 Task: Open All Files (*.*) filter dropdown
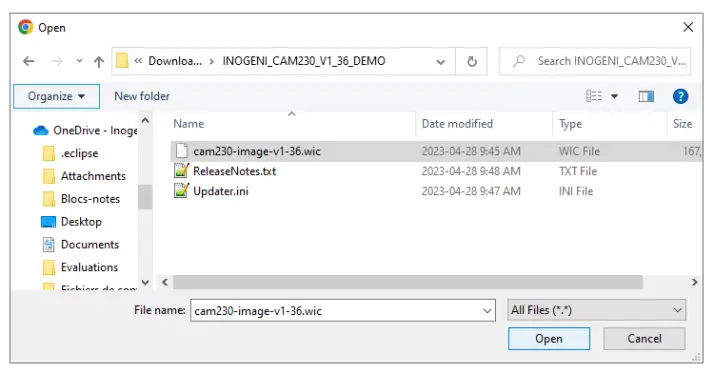596,310
